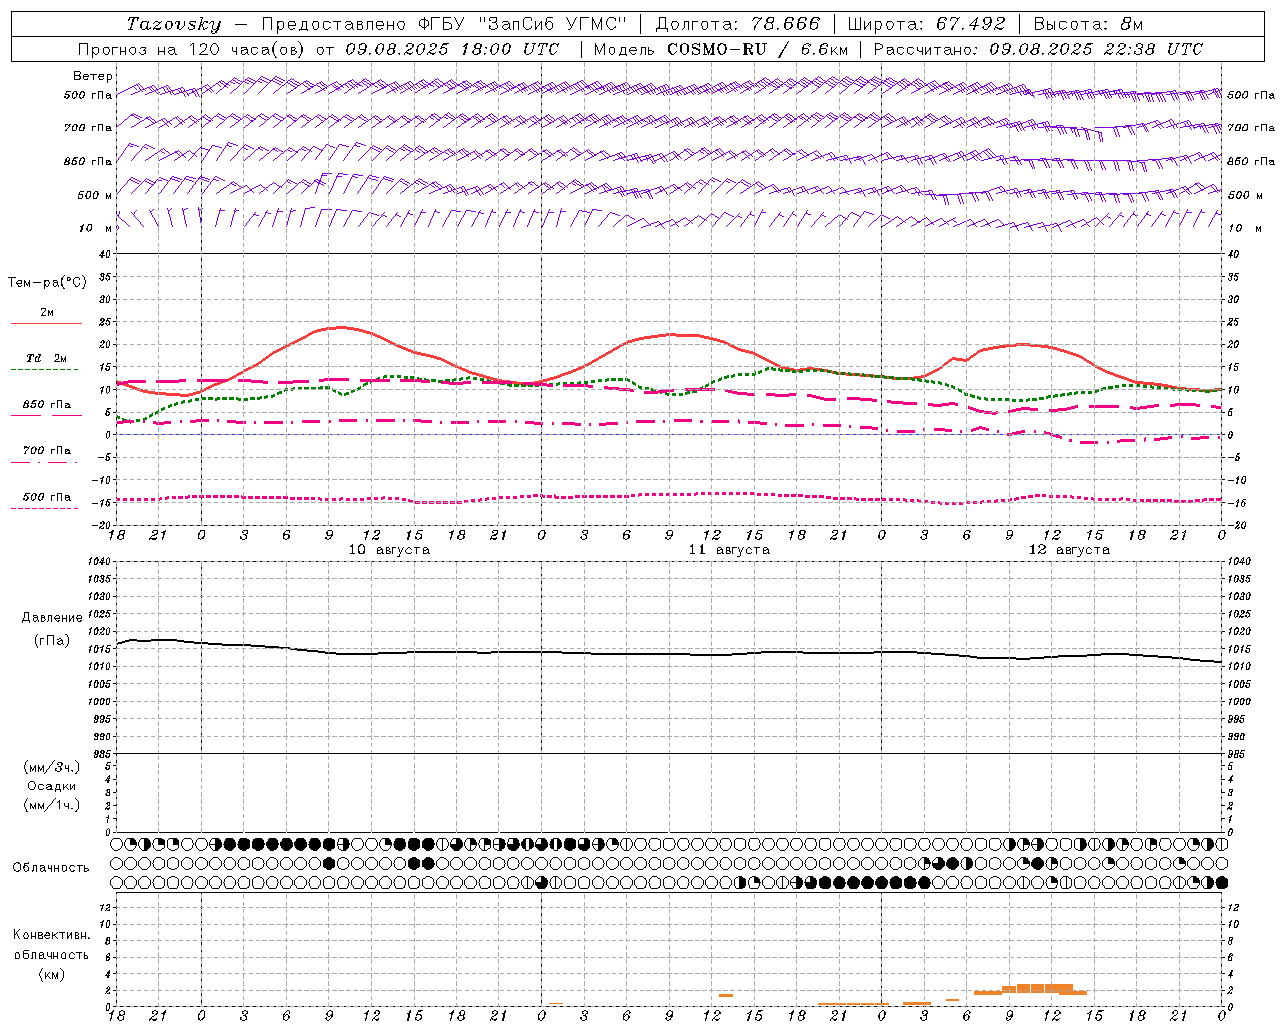
Task: Click the 500 гПа label in temperature legend
Action: tap(47, 497)
